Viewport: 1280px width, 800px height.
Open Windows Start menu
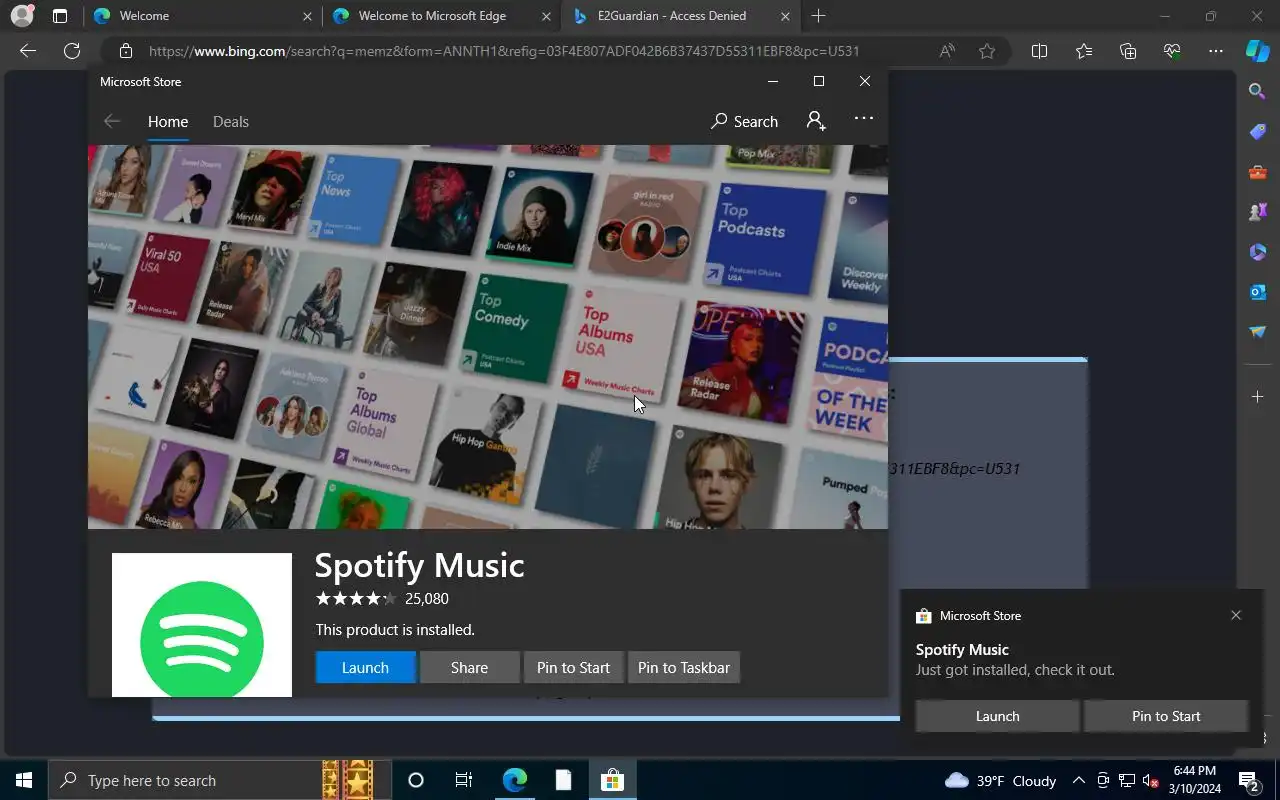tap(24, 780)
